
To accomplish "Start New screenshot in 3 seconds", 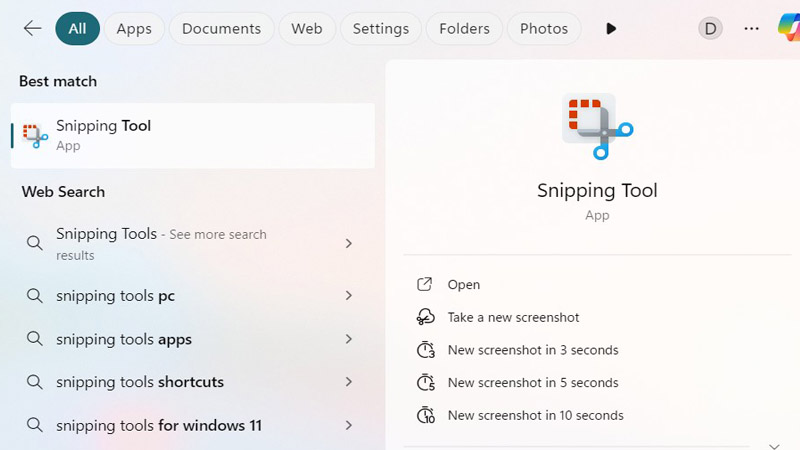I will click(533, 350).
